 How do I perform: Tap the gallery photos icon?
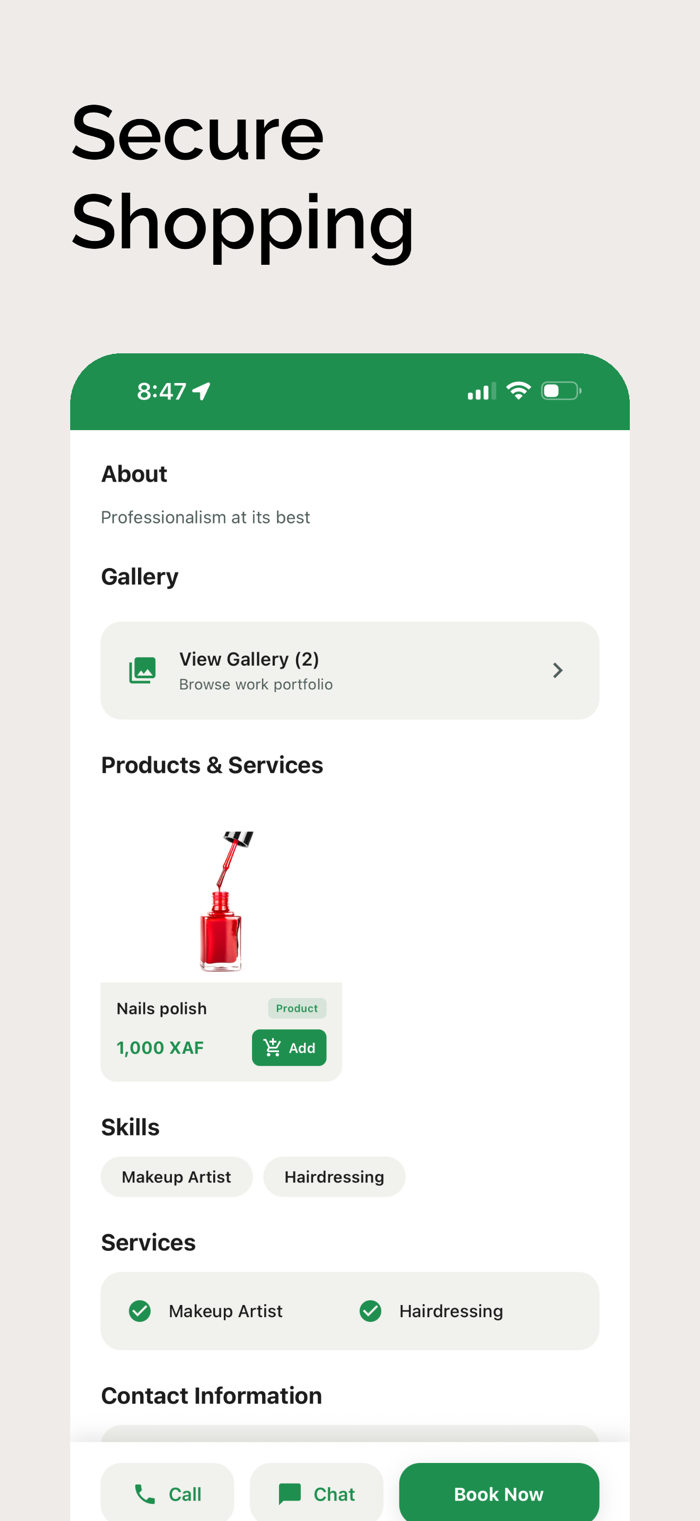click(x=143, y=670)
